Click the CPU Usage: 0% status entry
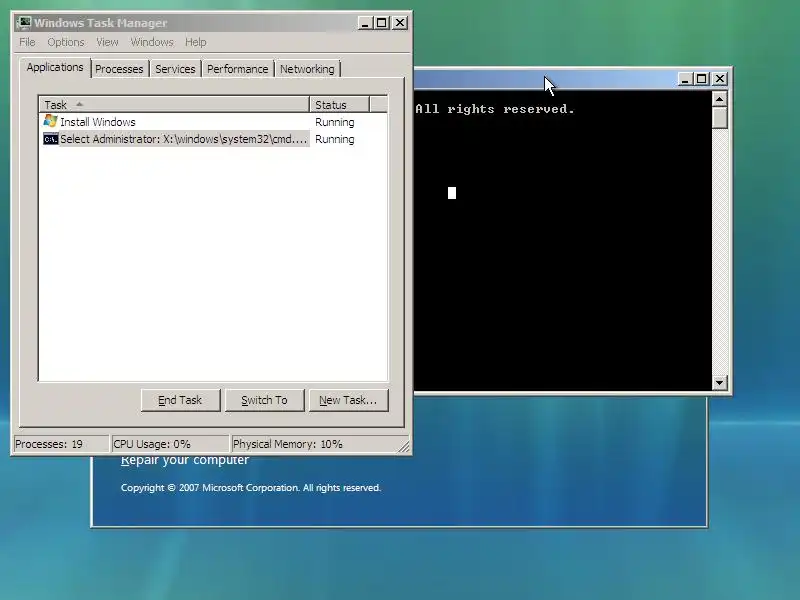The height and width of the screenshot is (600, 800). click(x=170, y=444)
